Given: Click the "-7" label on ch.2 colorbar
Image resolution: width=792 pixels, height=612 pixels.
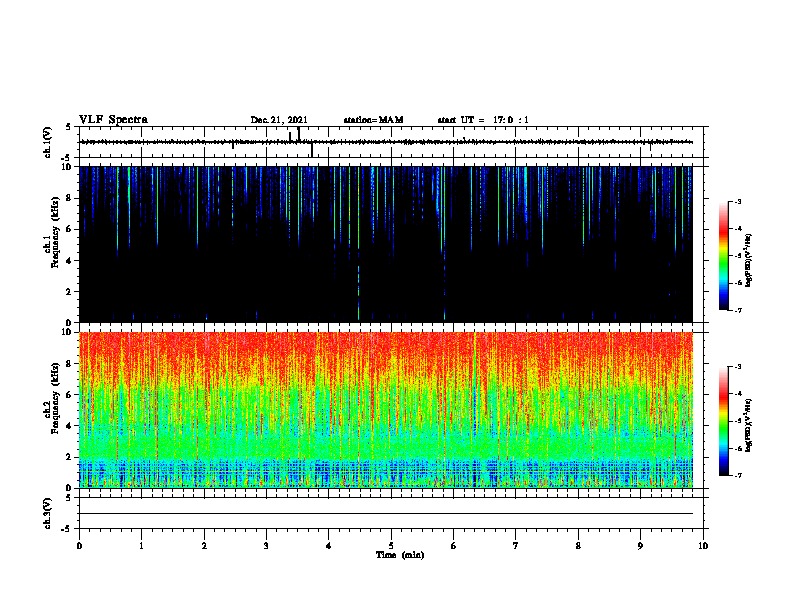Looking at the screenshot, I should click(x=737, y=476).
